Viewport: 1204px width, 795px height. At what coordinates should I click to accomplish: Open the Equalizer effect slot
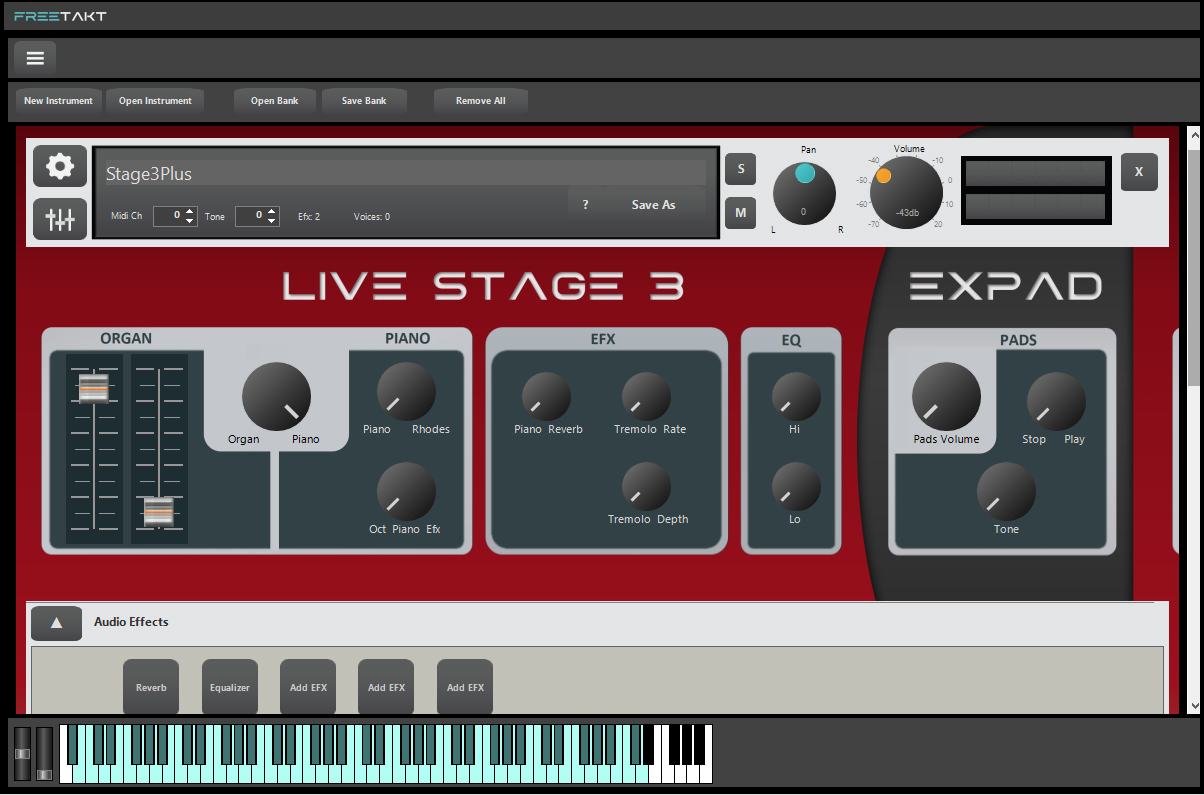click(230, 687)
